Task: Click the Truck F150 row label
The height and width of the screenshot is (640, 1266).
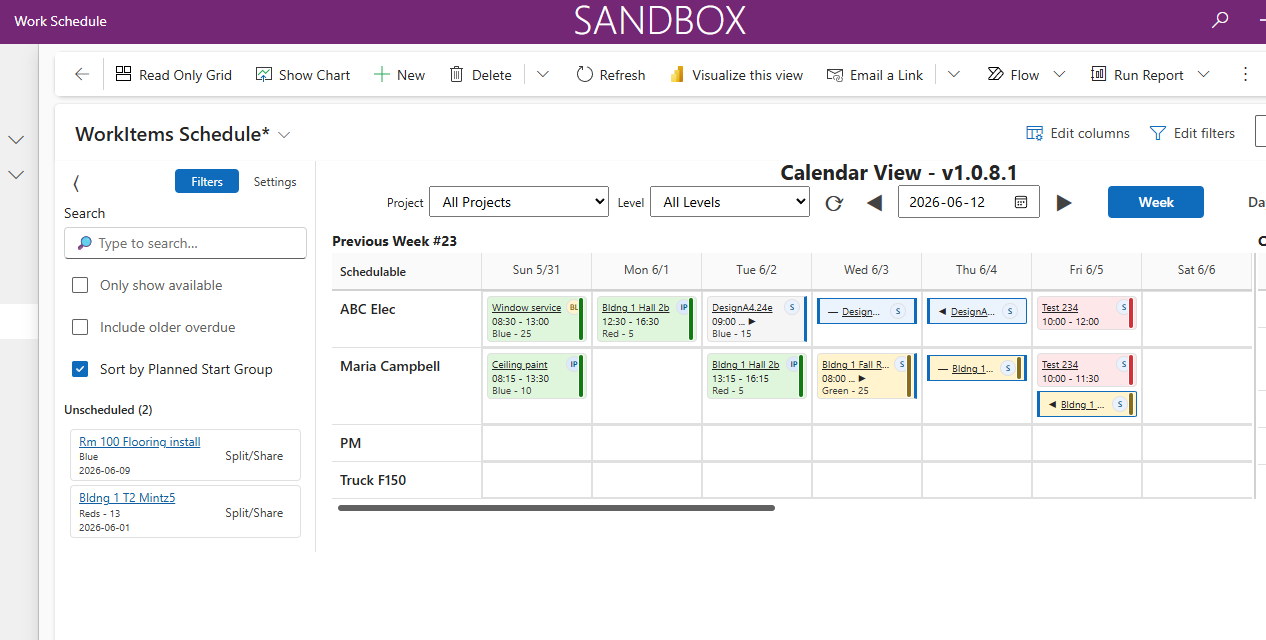Action: coord(373,480)
